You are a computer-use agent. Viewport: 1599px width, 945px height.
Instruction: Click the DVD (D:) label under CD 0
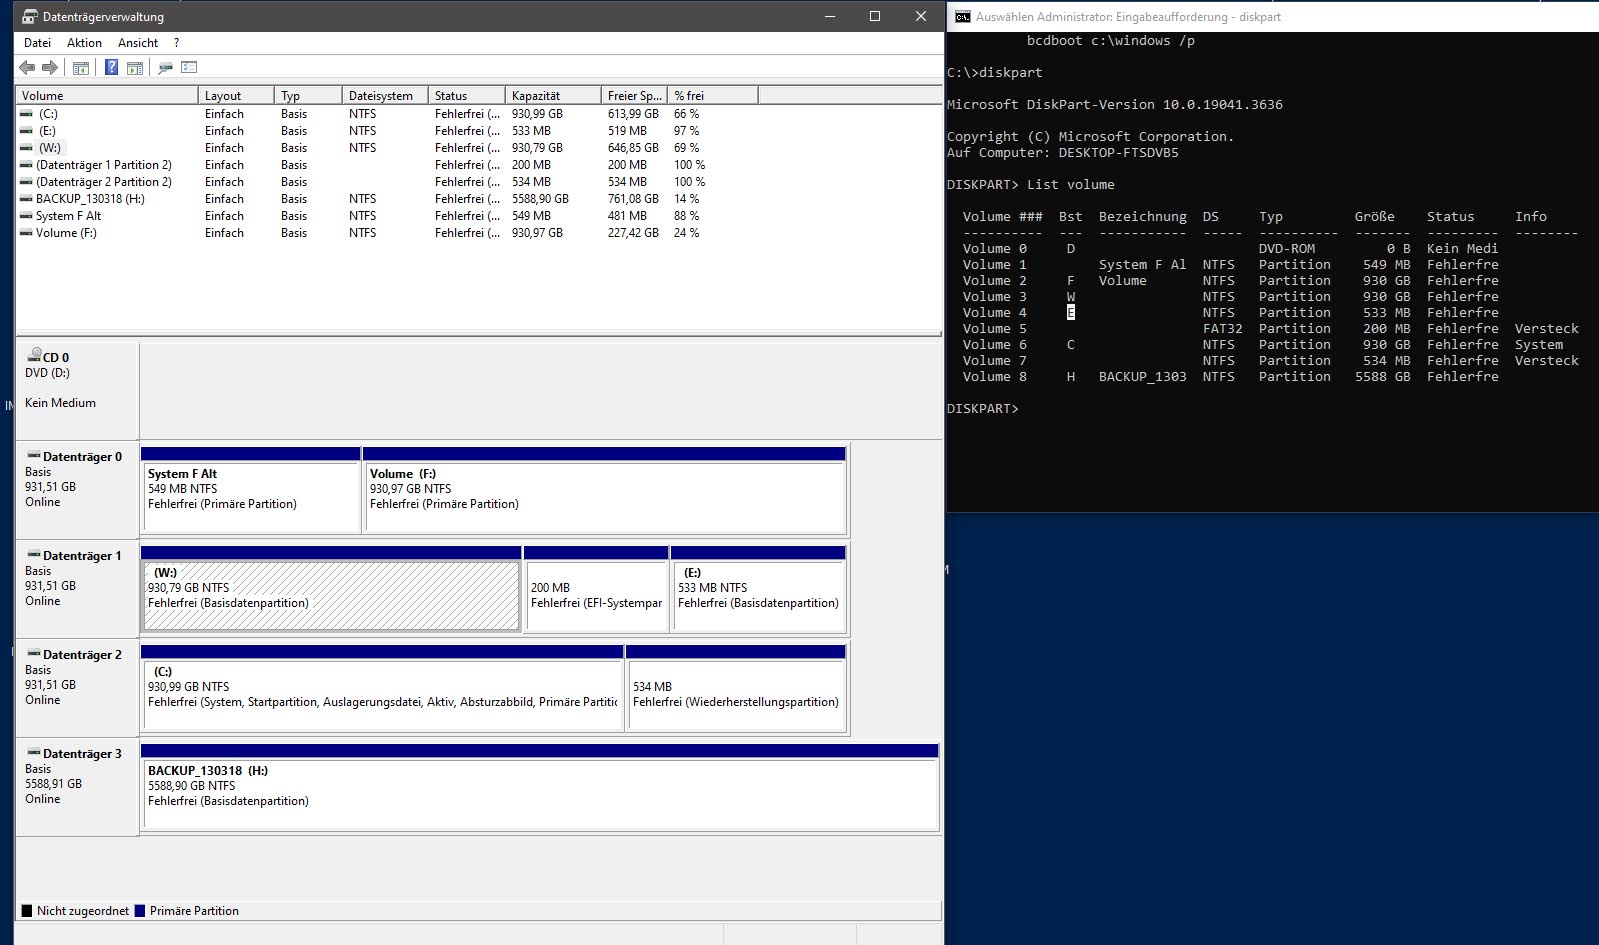click(x=47, y=373)
